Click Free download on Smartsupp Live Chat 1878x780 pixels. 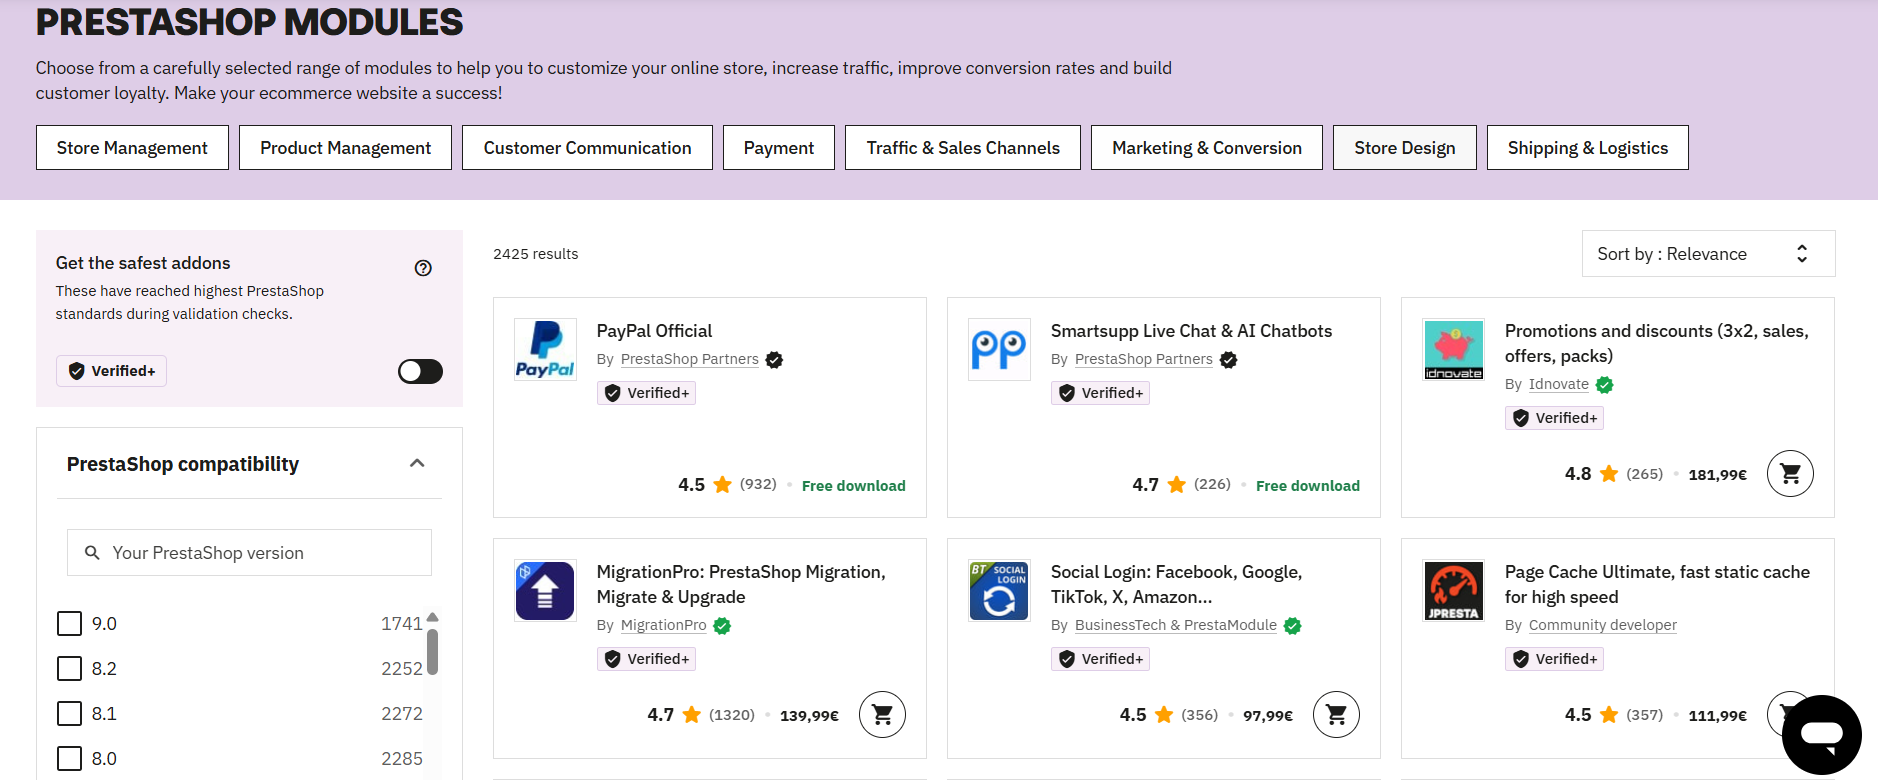pos(1307,486)
